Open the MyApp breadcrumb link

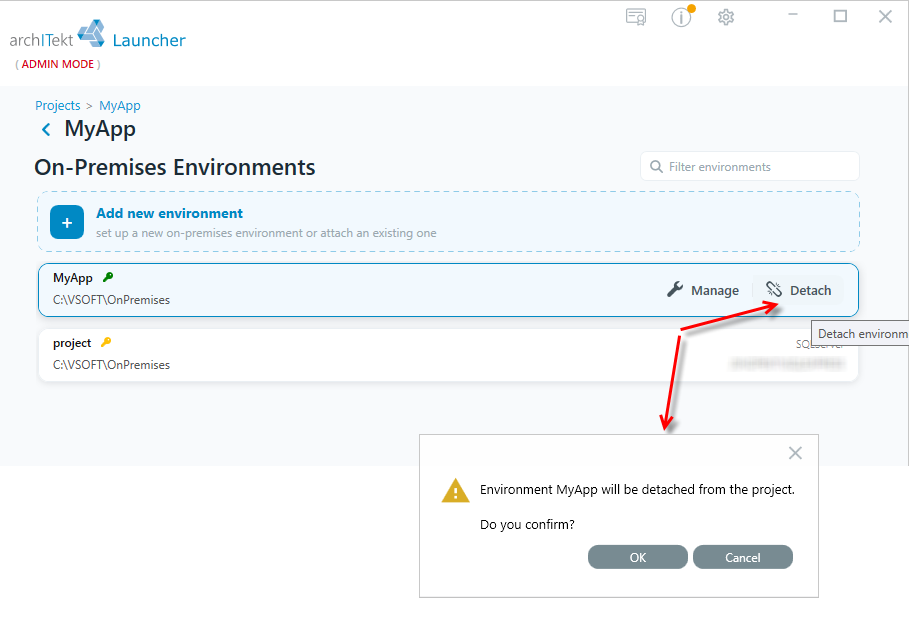pos(119,106)
